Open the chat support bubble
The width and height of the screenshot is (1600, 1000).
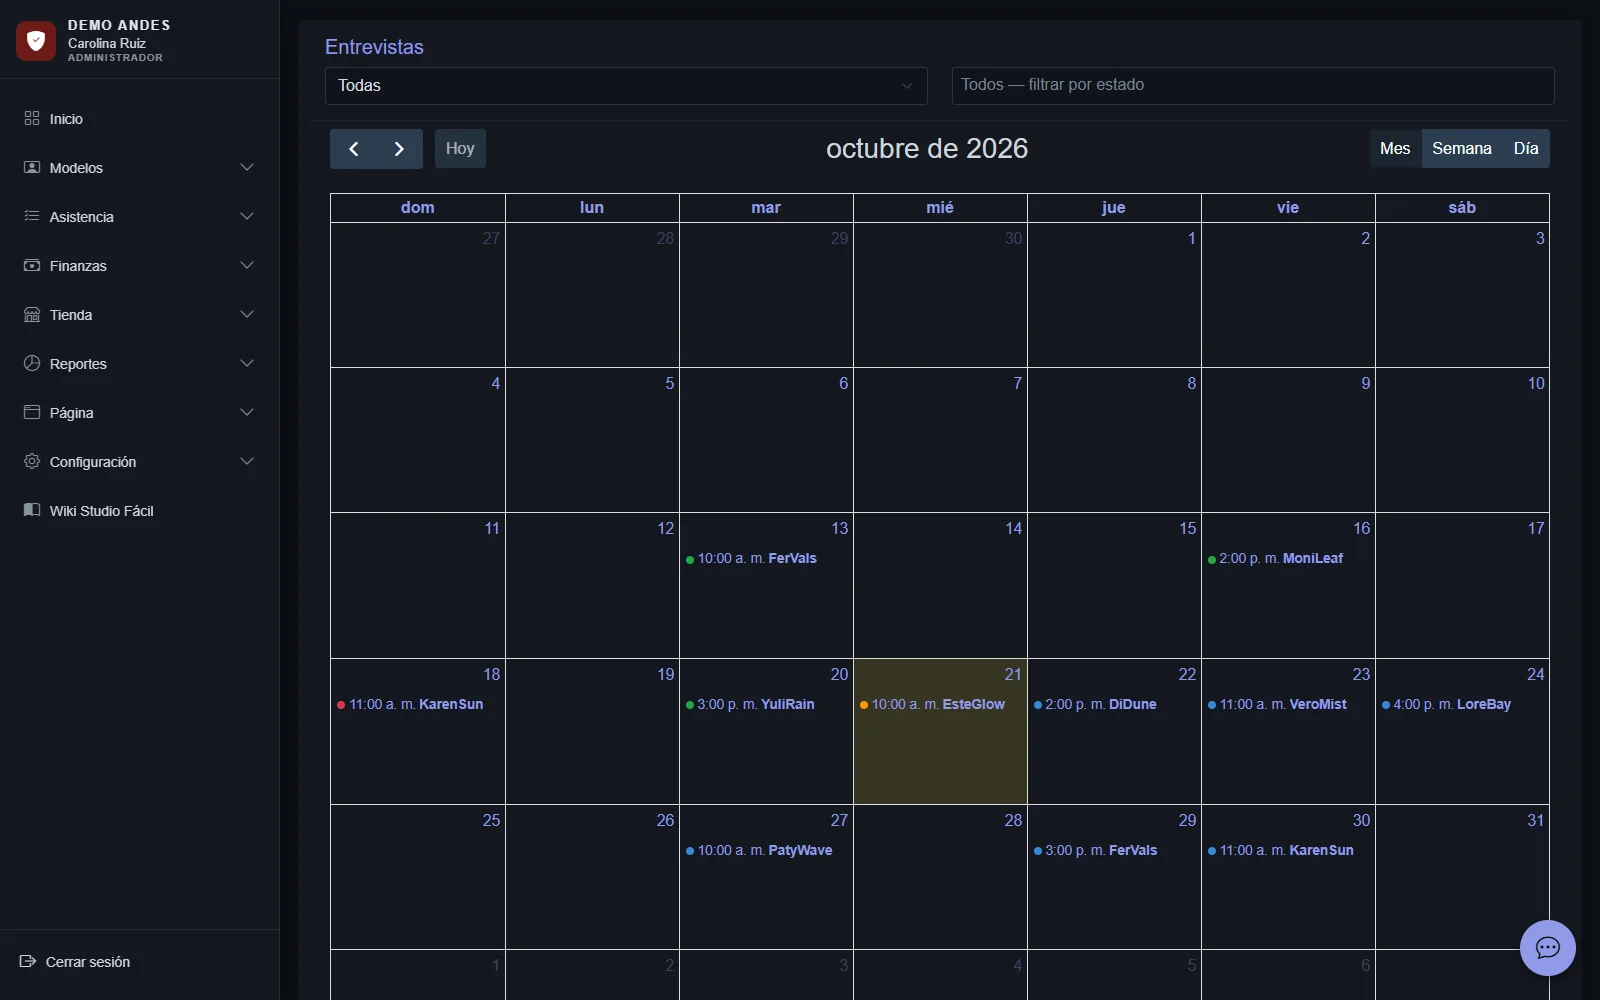click(1548, 948)
